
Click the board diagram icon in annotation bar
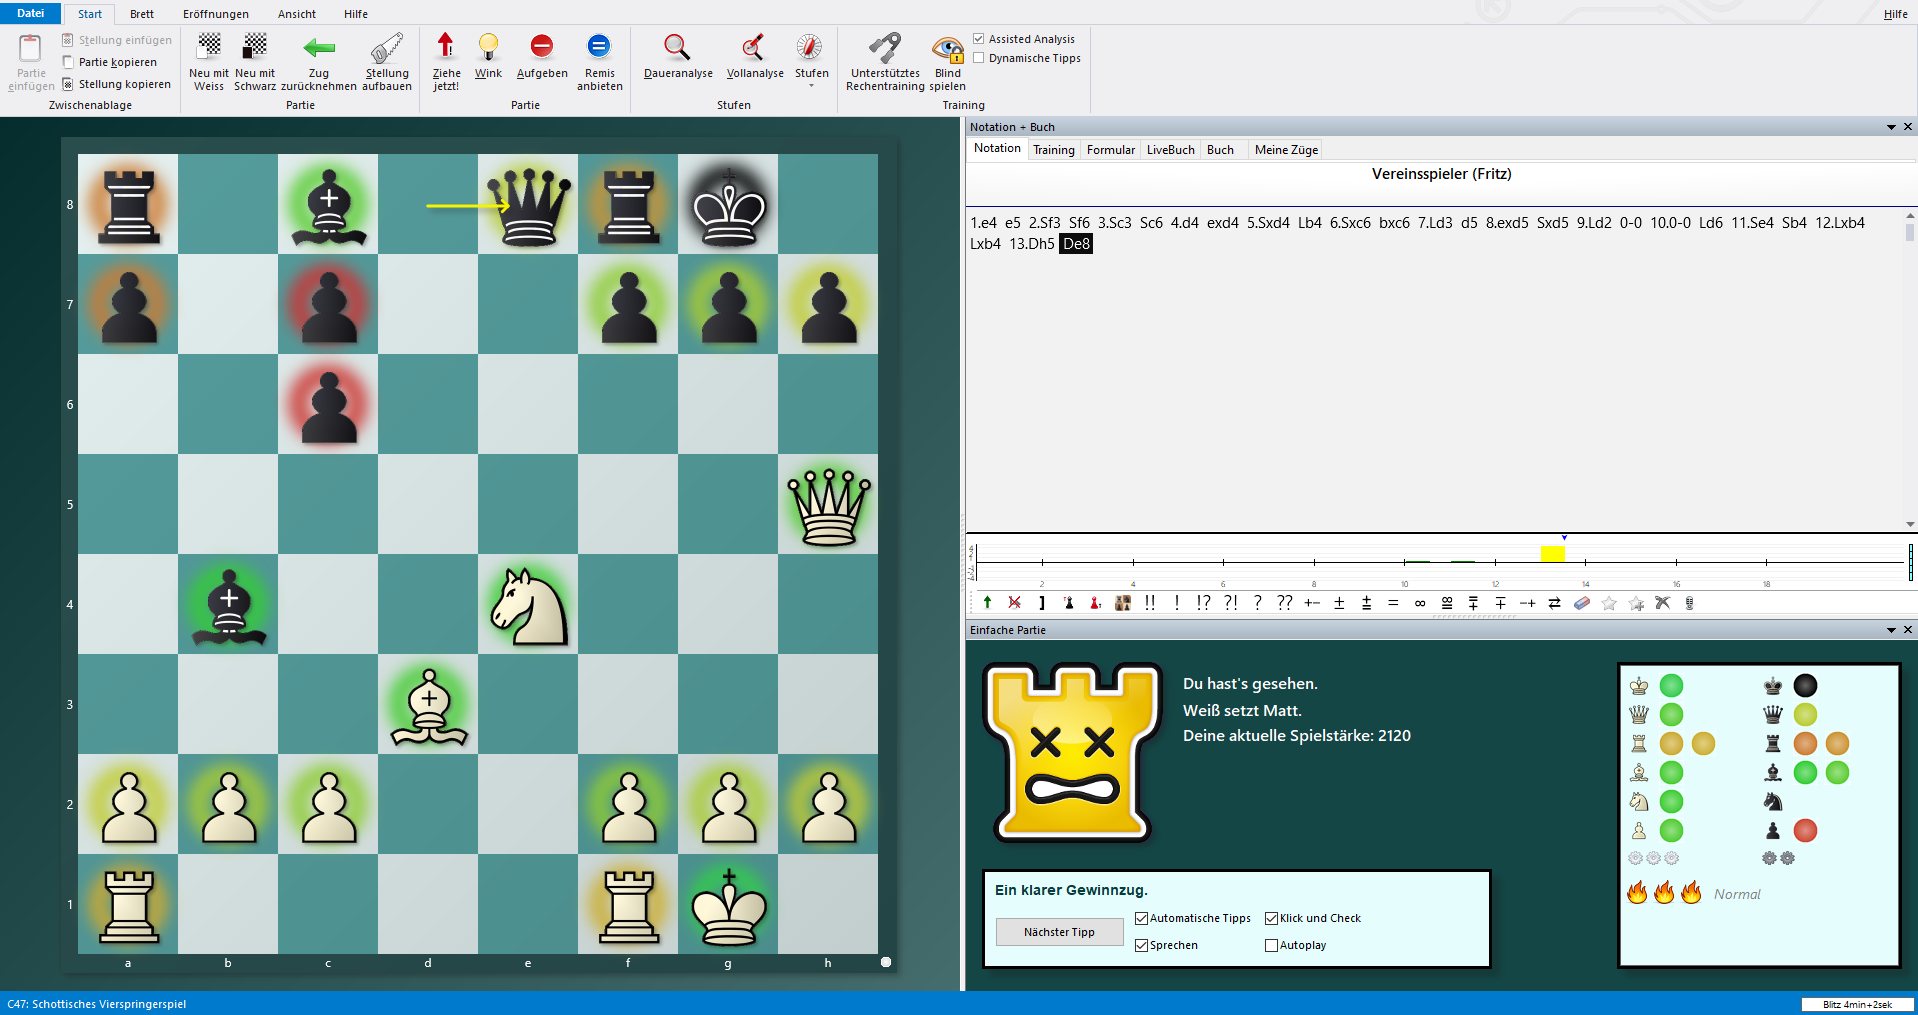(x=1123, y=603)
